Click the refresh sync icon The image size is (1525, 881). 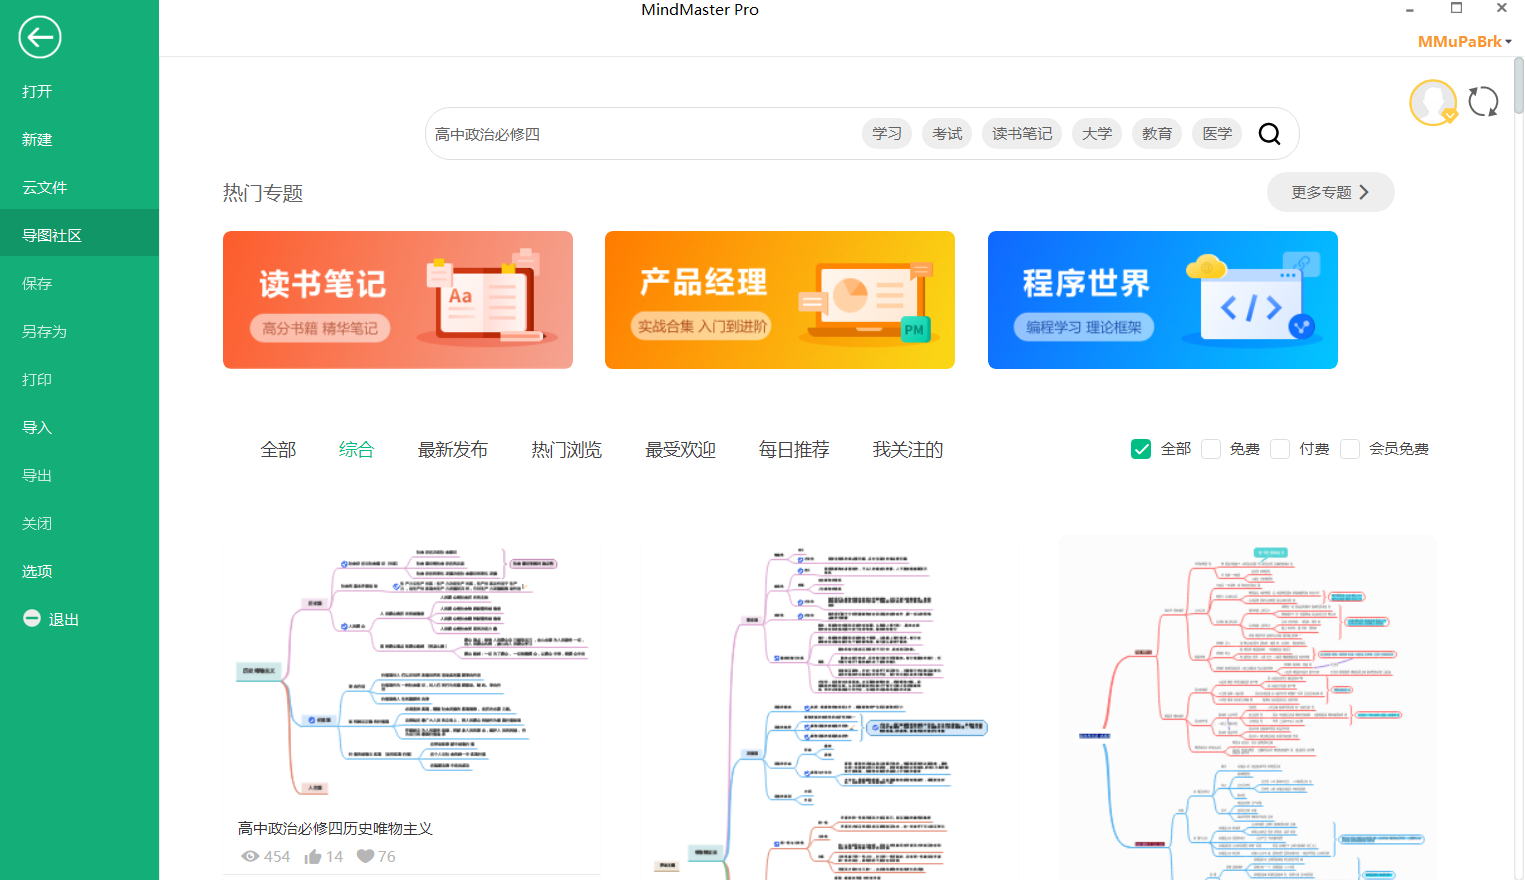tap(1483, 102)
